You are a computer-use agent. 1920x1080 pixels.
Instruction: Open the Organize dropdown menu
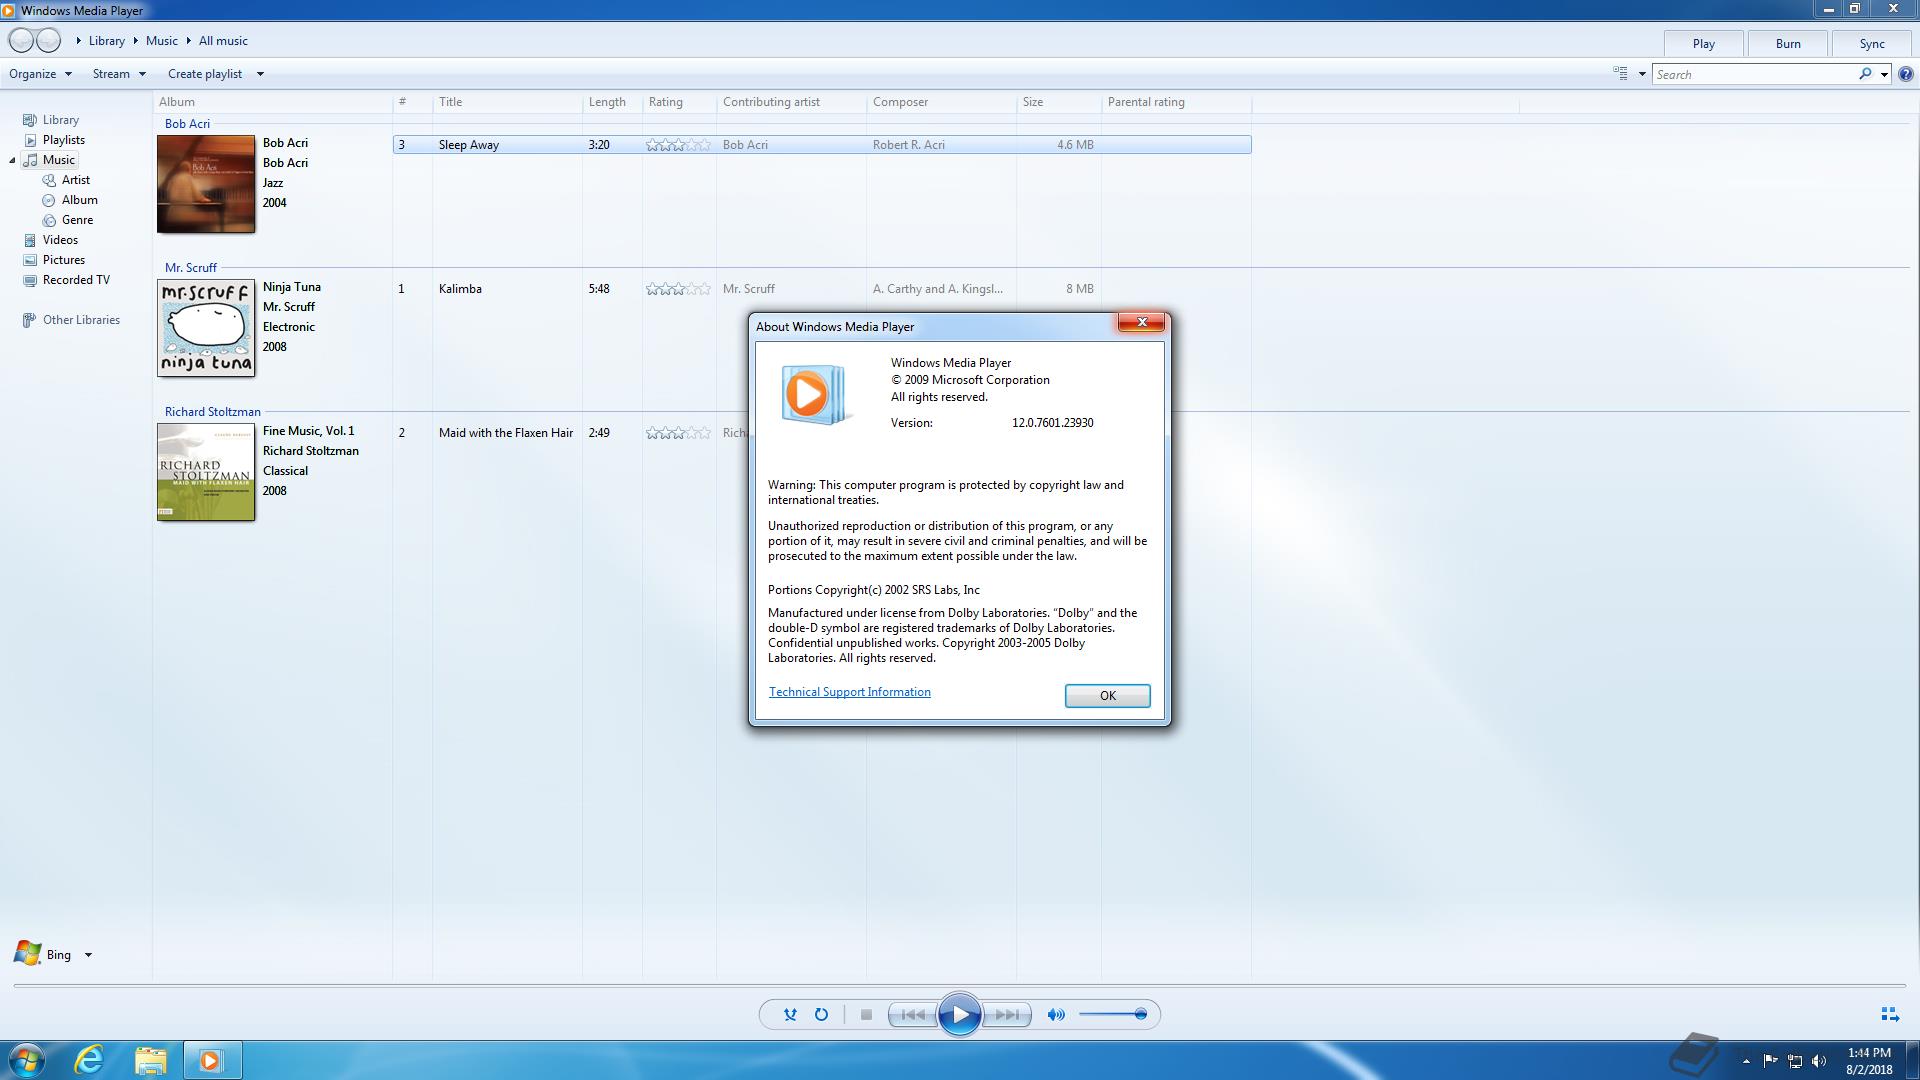click(40, 74)
